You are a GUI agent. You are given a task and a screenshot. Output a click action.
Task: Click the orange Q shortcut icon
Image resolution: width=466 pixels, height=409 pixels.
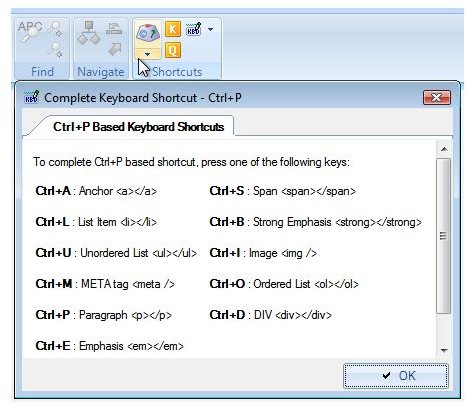173,50
